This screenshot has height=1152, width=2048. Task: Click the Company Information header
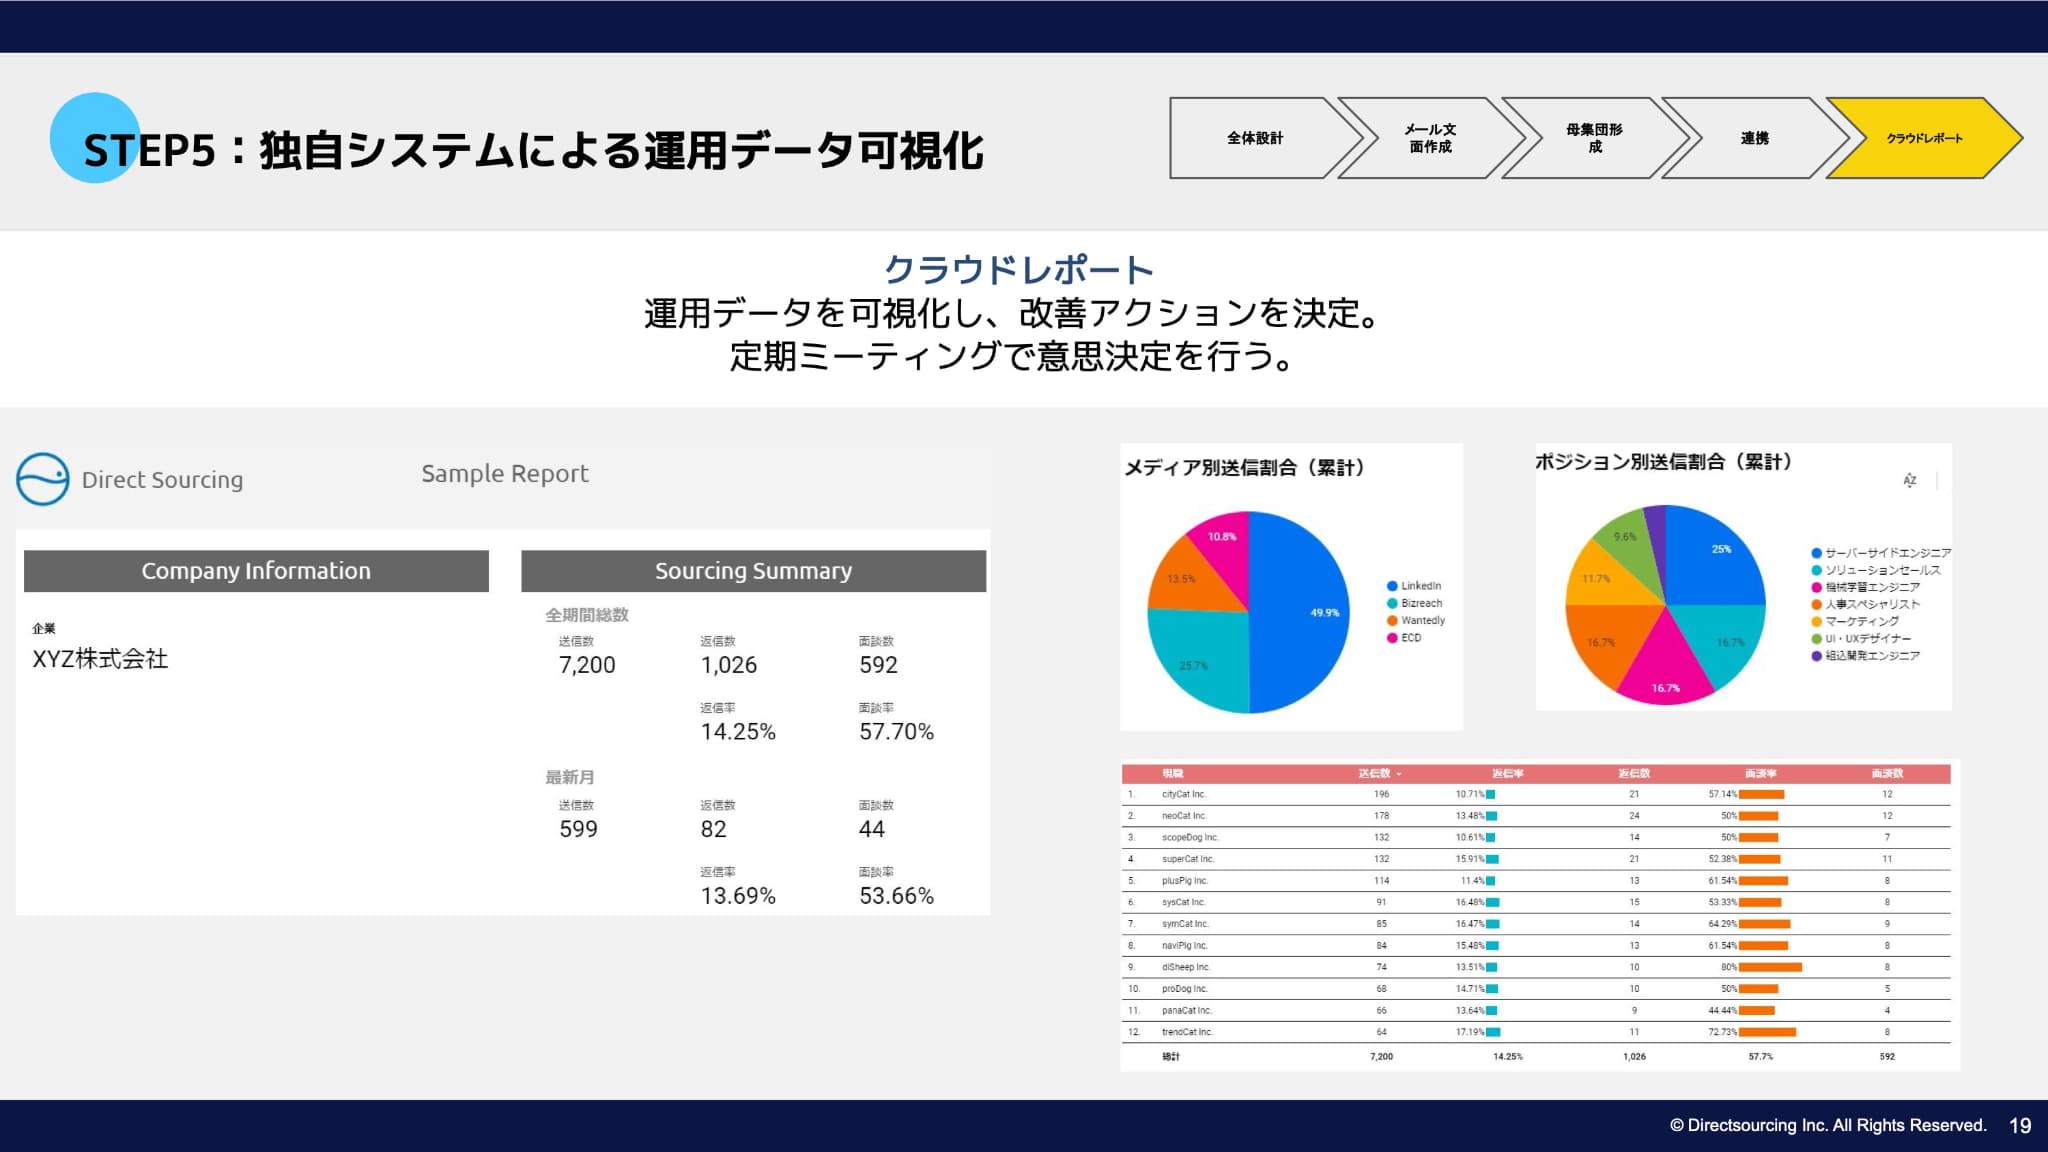[x=256, y=571]
